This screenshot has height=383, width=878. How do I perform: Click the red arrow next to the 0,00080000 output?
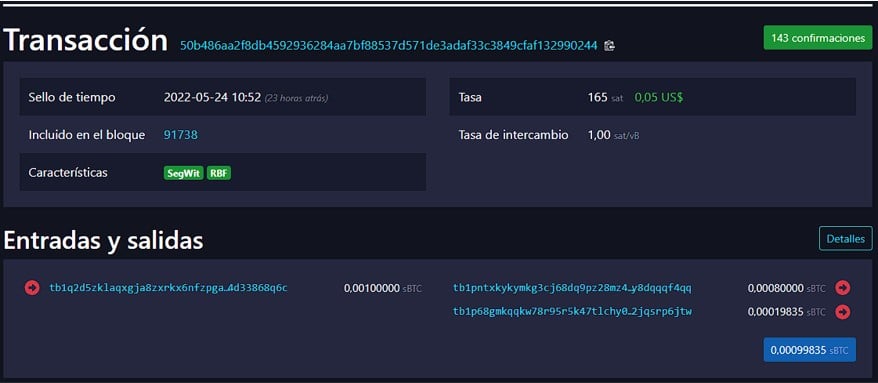click(x=843, y=288)
